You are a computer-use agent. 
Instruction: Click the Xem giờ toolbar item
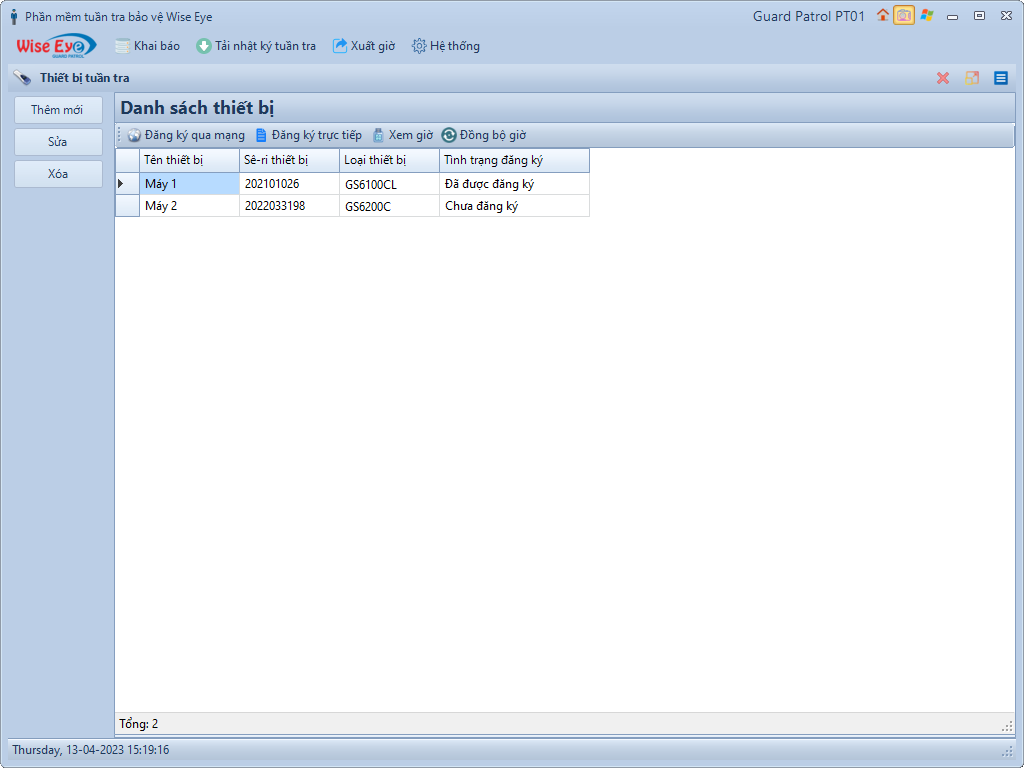pos(402,135)
